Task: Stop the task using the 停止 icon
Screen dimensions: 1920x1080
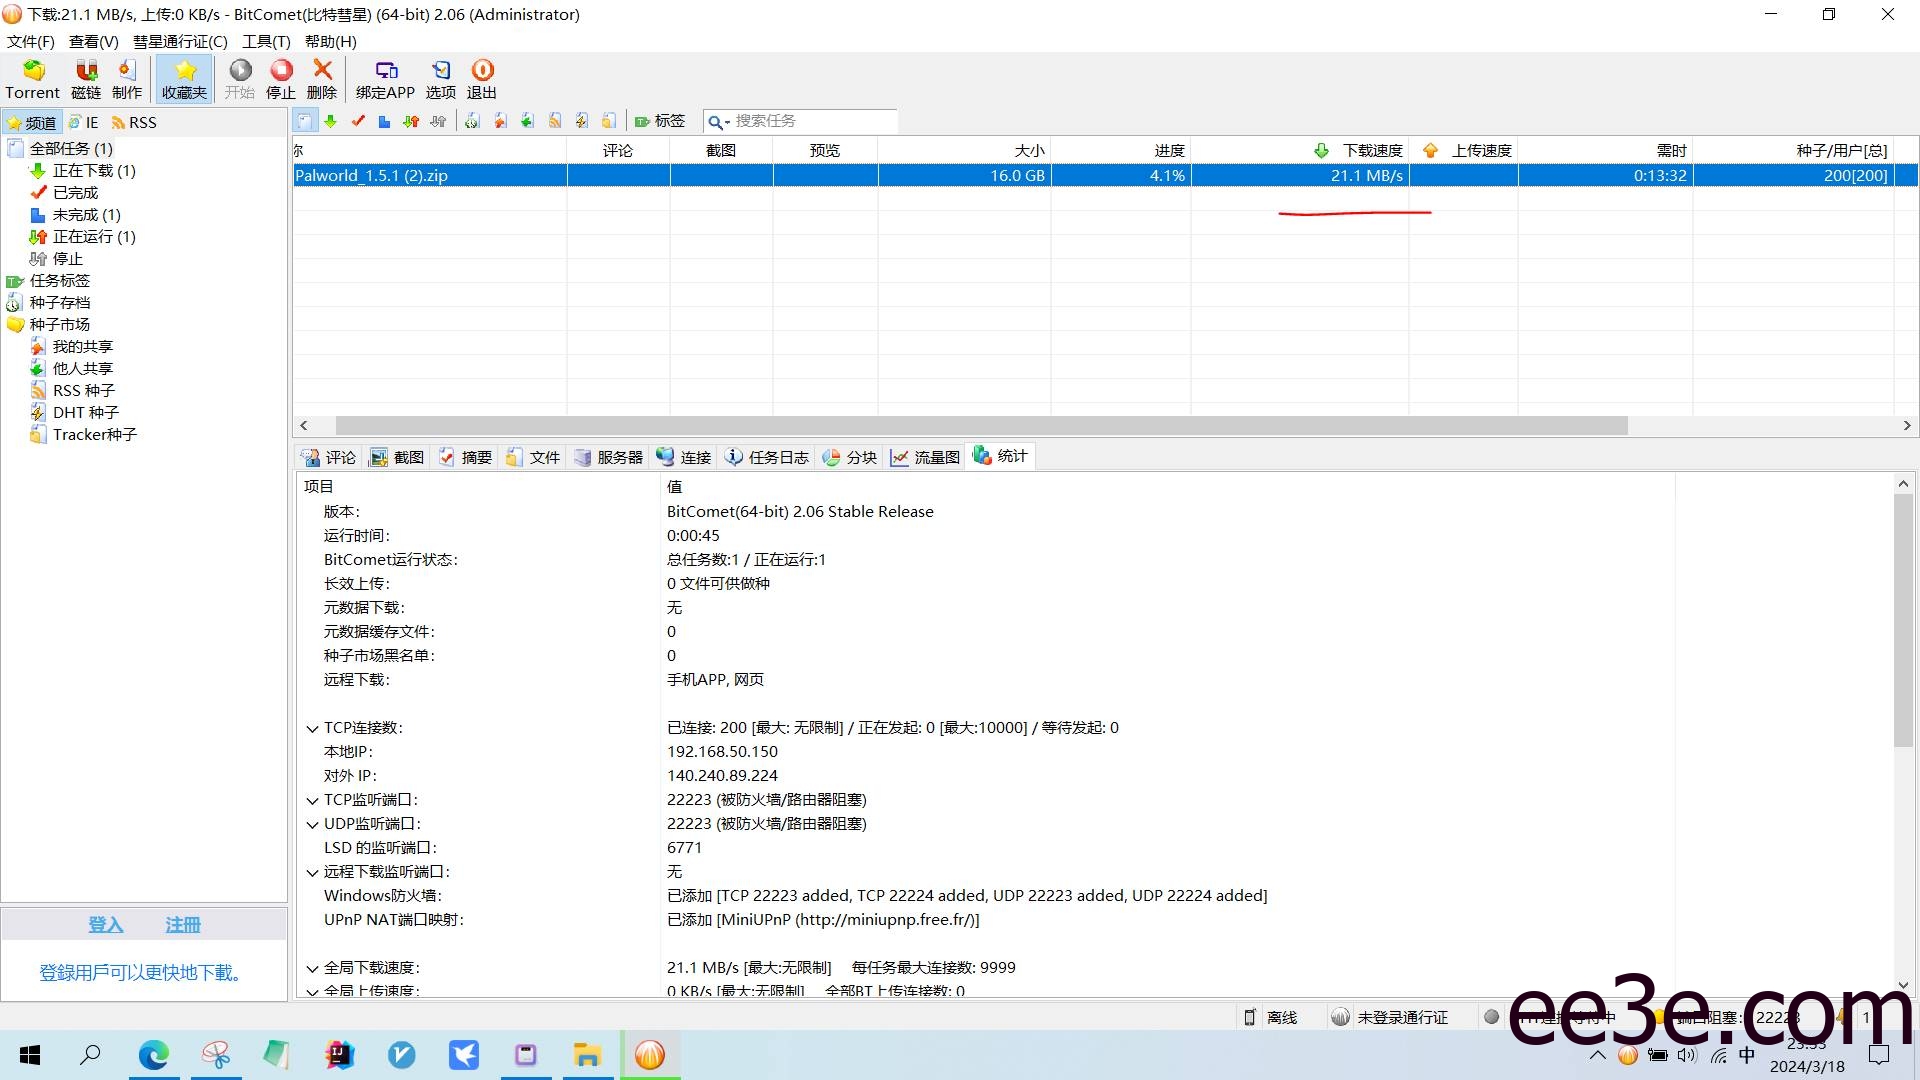Action: point(280,78)
